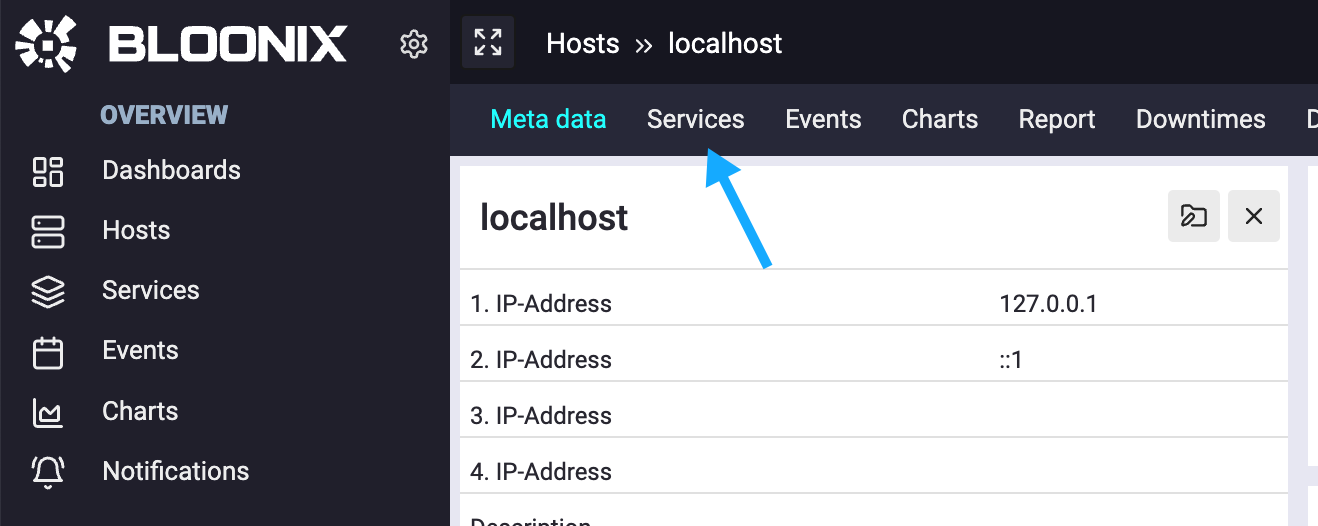Click the OVERVIEW section heading
The height and width of the screenshot is (526, 1318).
[x=164, y=115]
